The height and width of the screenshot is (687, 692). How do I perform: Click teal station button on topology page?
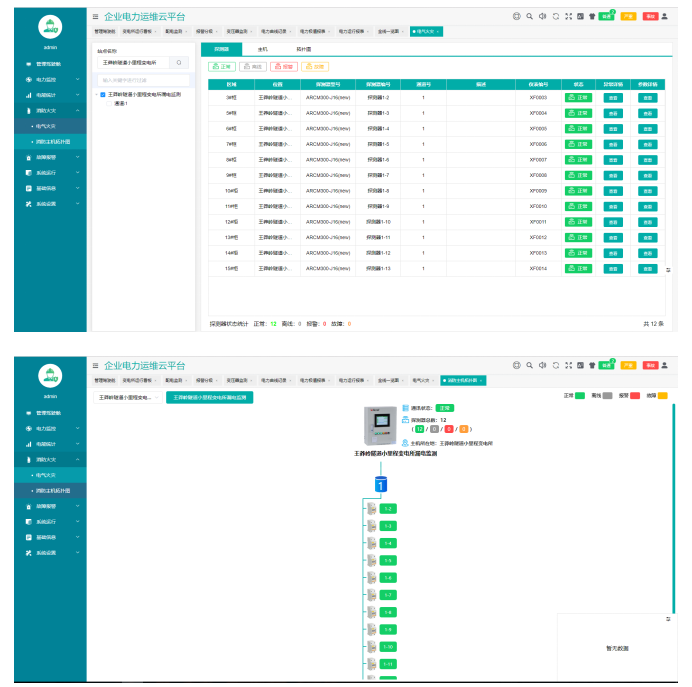point(210,398)
